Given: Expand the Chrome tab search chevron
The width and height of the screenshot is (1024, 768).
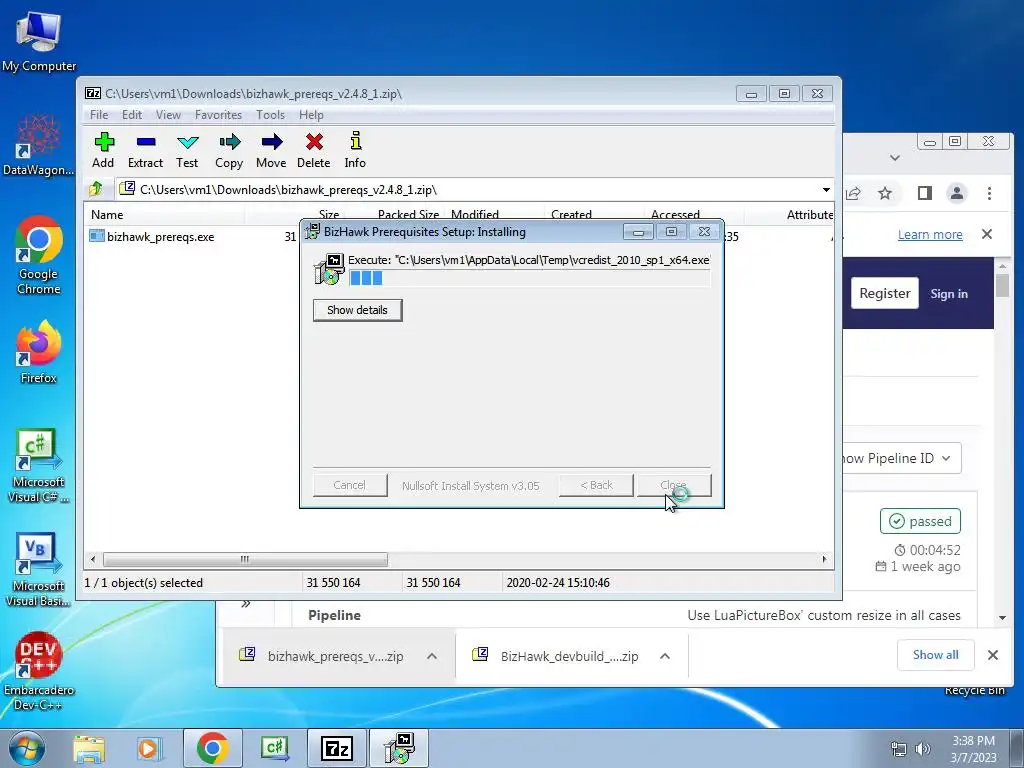Looking at the screenshot, I should point(895,158).
